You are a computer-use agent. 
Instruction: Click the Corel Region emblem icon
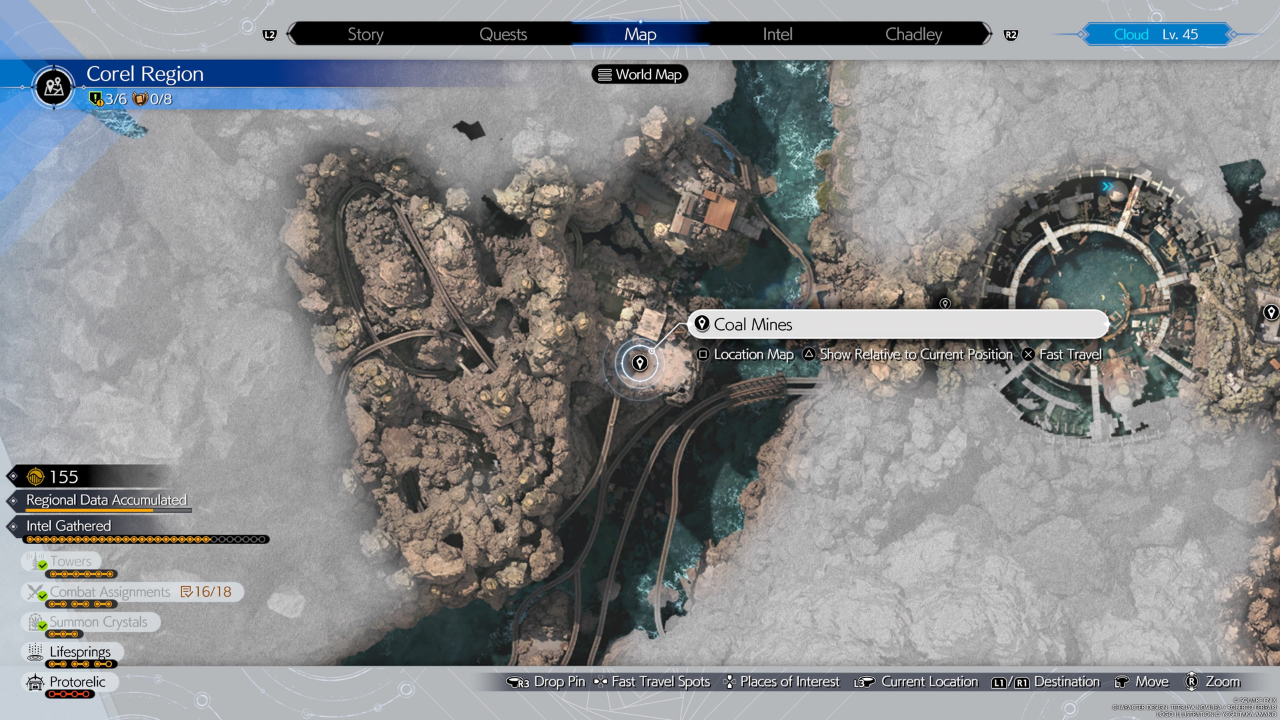pyautogui.click(x=54, y=86)
